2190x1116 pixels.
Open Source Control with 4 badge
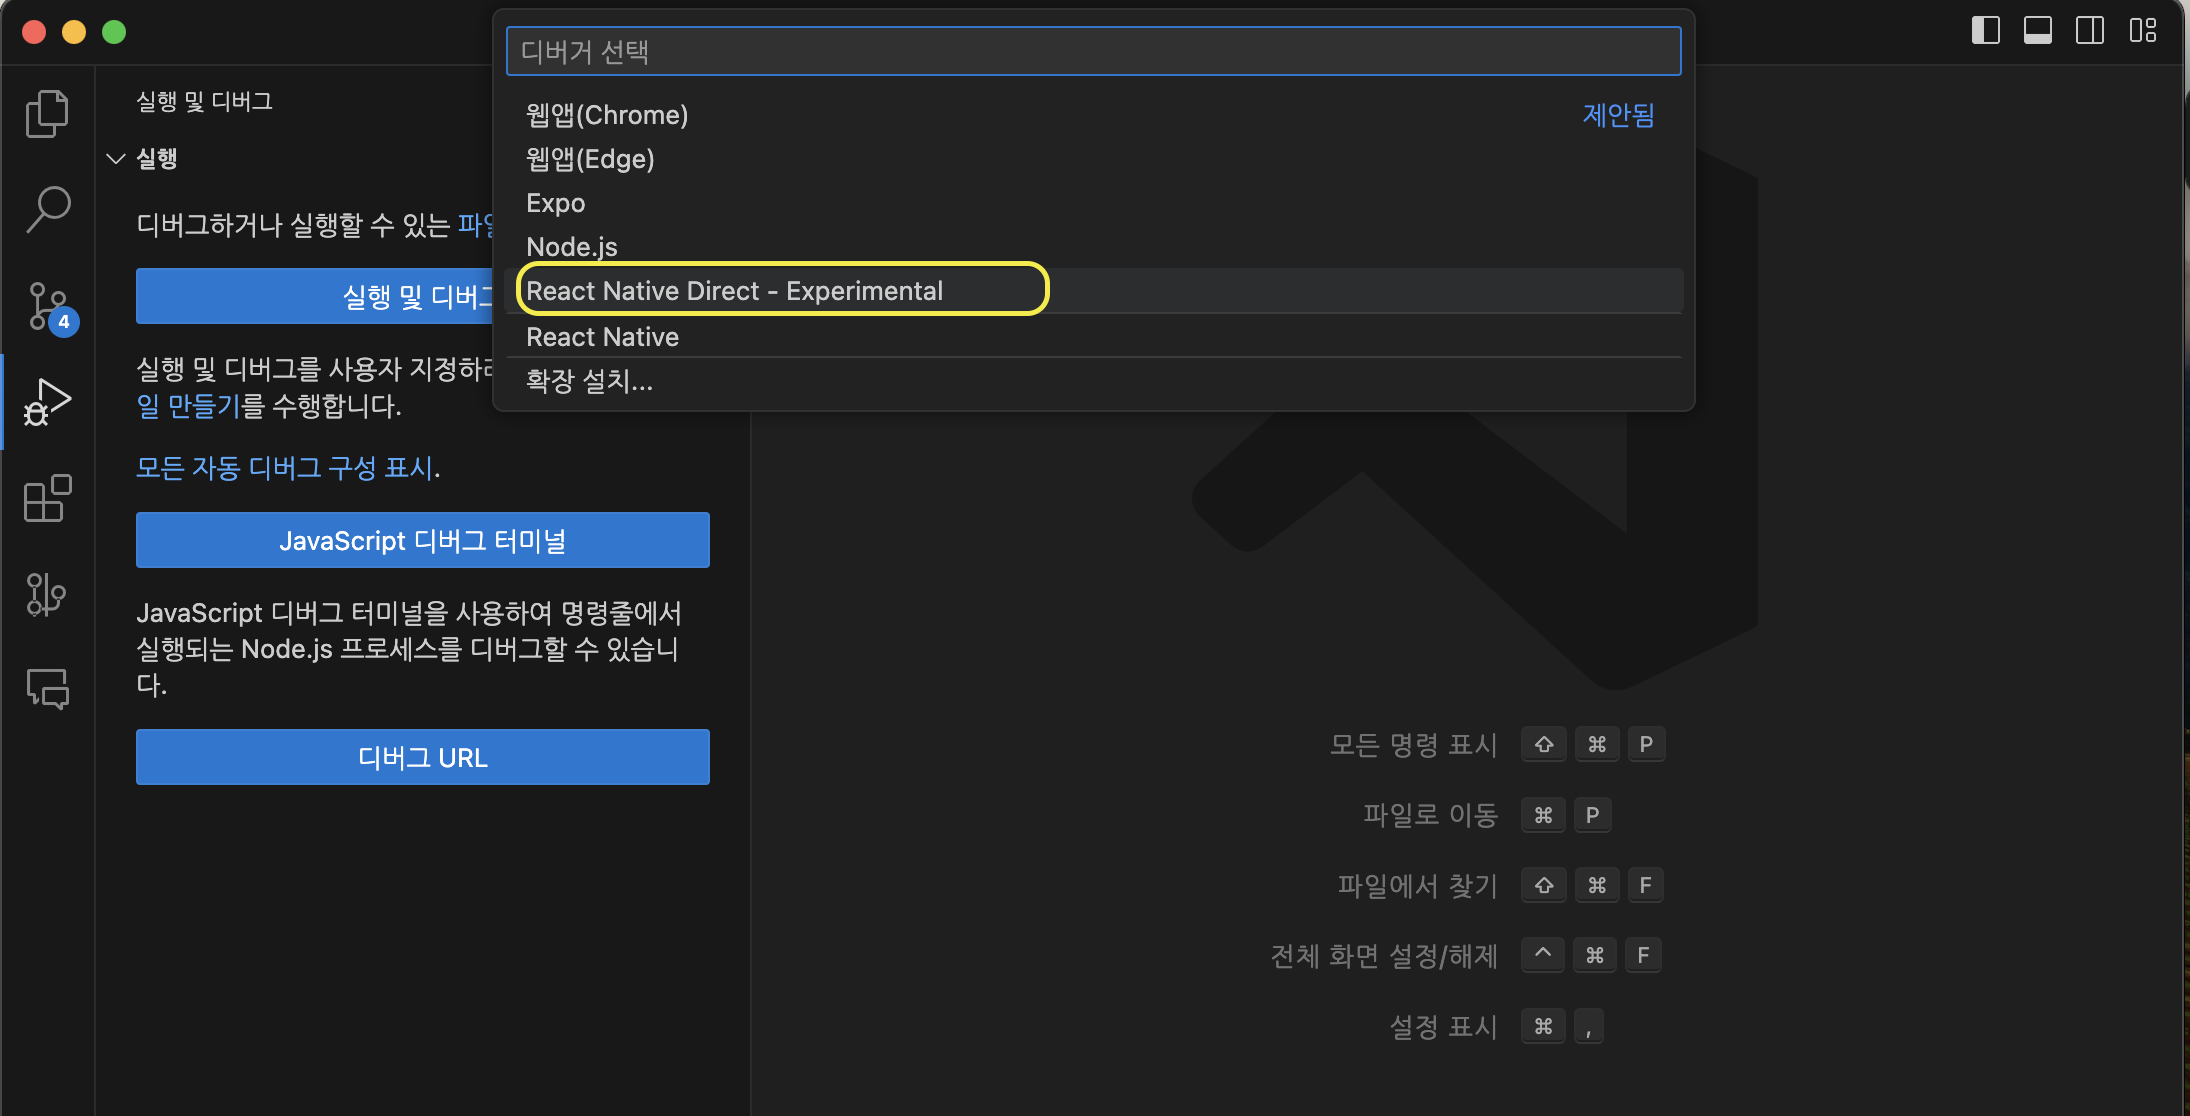(x=47, y=306)
